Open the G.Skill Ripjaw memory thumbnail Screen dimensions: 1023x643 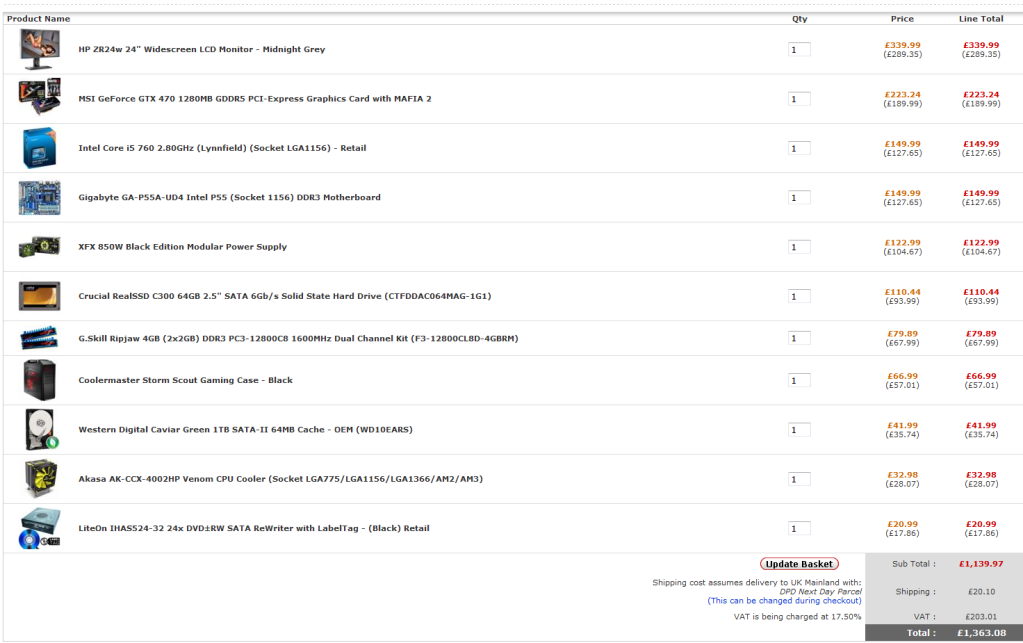point(39,338)
